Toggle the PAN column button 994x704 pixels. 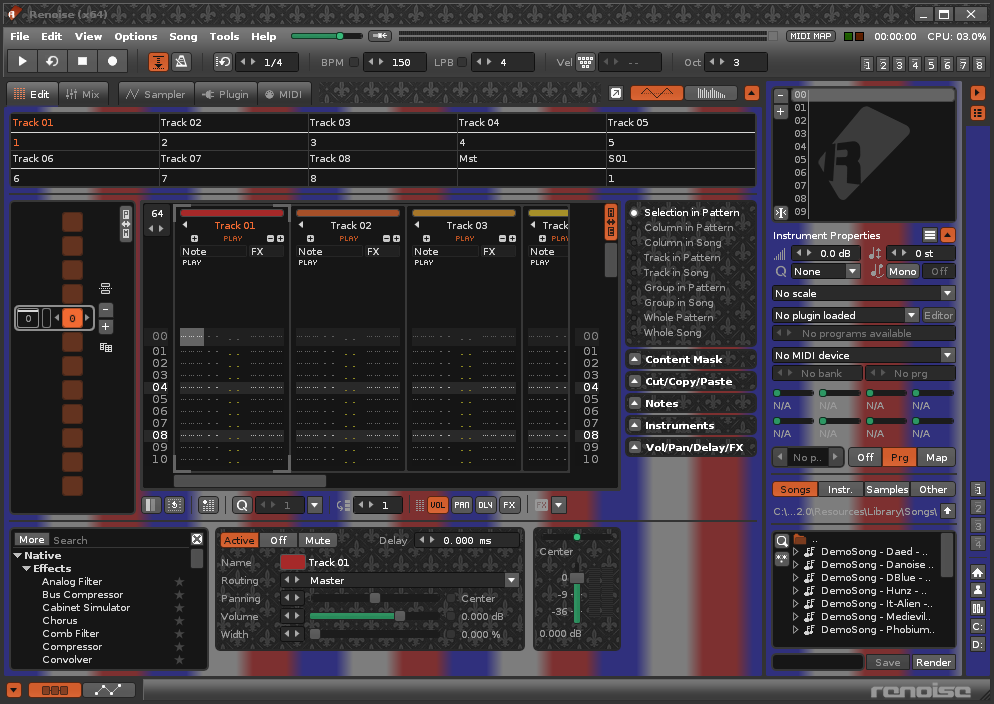pyautogui.click(x=462, y=505)
